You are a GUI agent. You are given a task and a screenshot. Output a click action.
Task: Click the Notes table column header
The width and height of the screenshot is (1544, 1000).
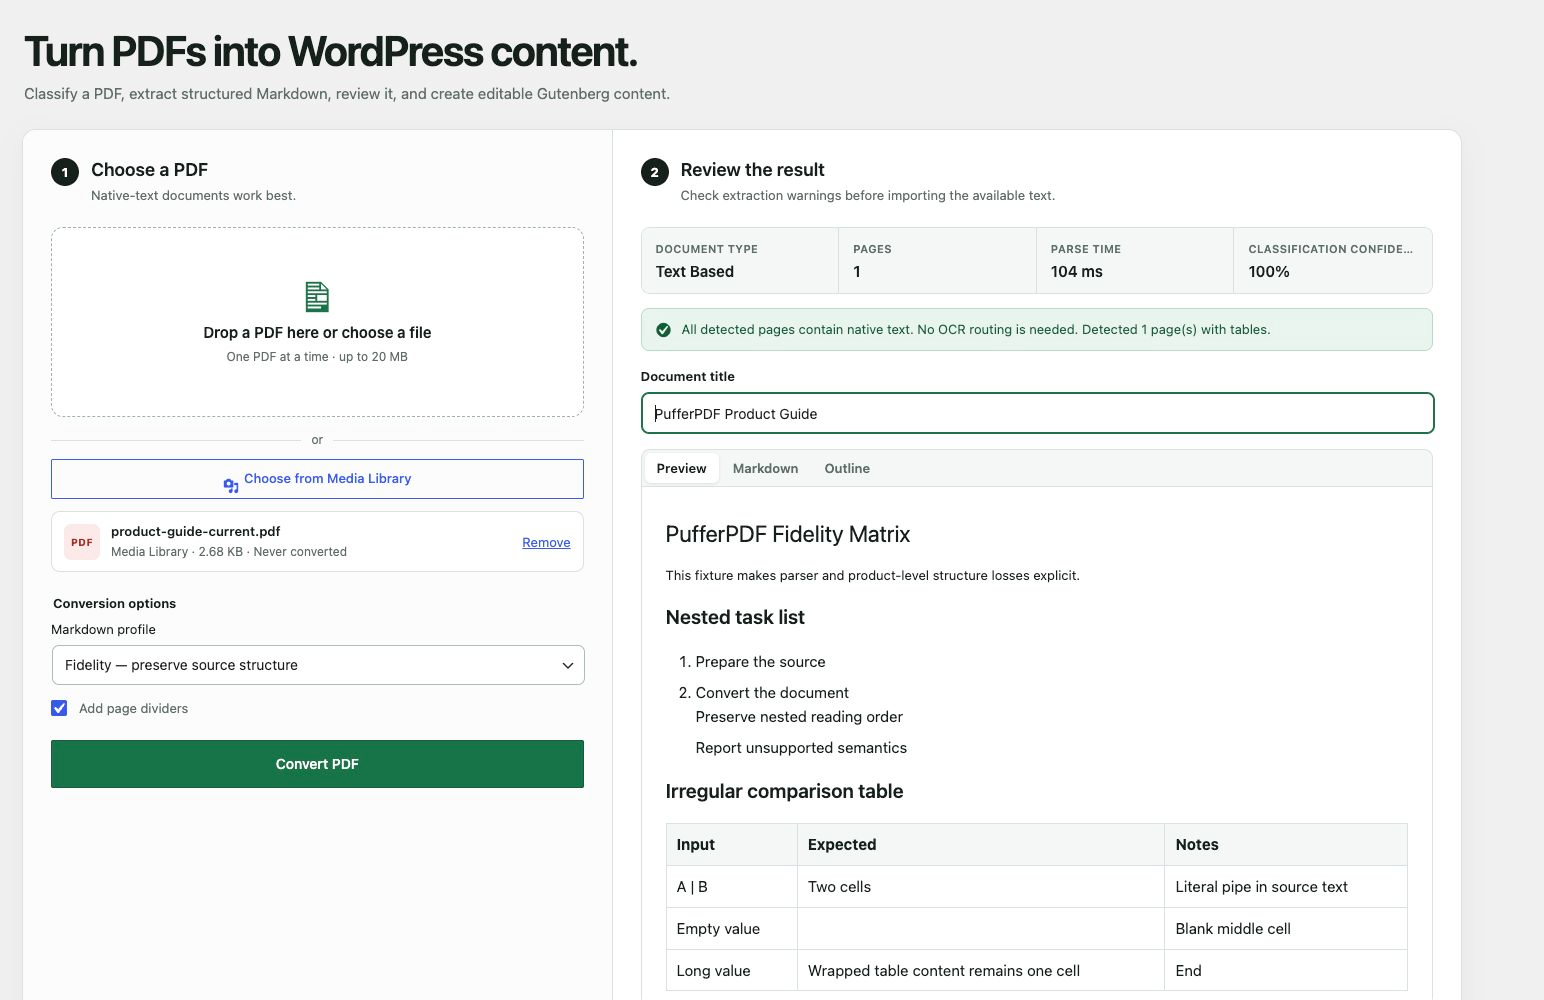tap(1286, 844)
